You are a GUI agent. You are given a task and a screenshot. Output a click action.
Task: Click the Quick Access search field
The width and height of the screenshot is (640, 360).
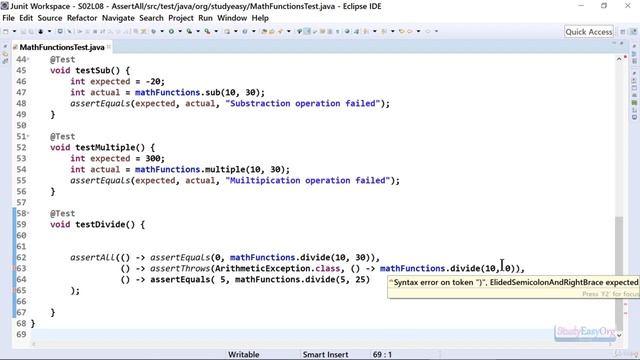click(x=589, y=32)
